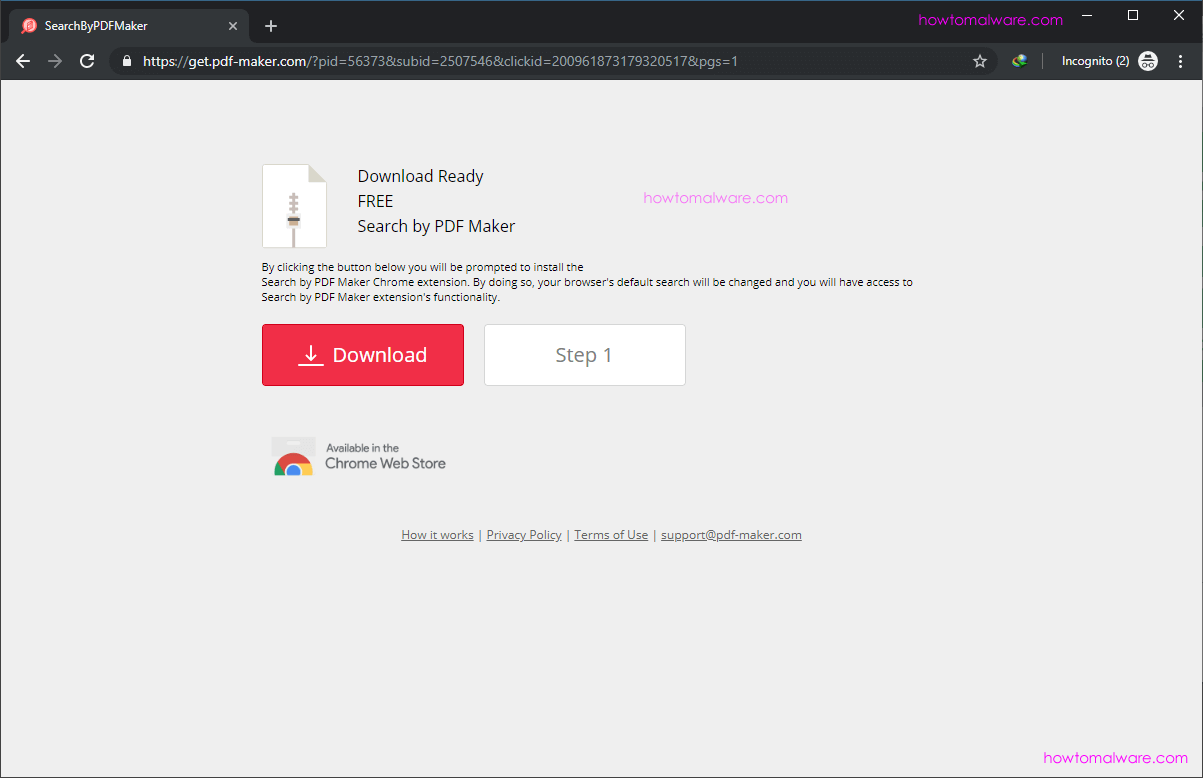Image resolution: width=1203 pixels, height=778 pixels.
Task: Open the Privacy Policy link
Action: 524,535
